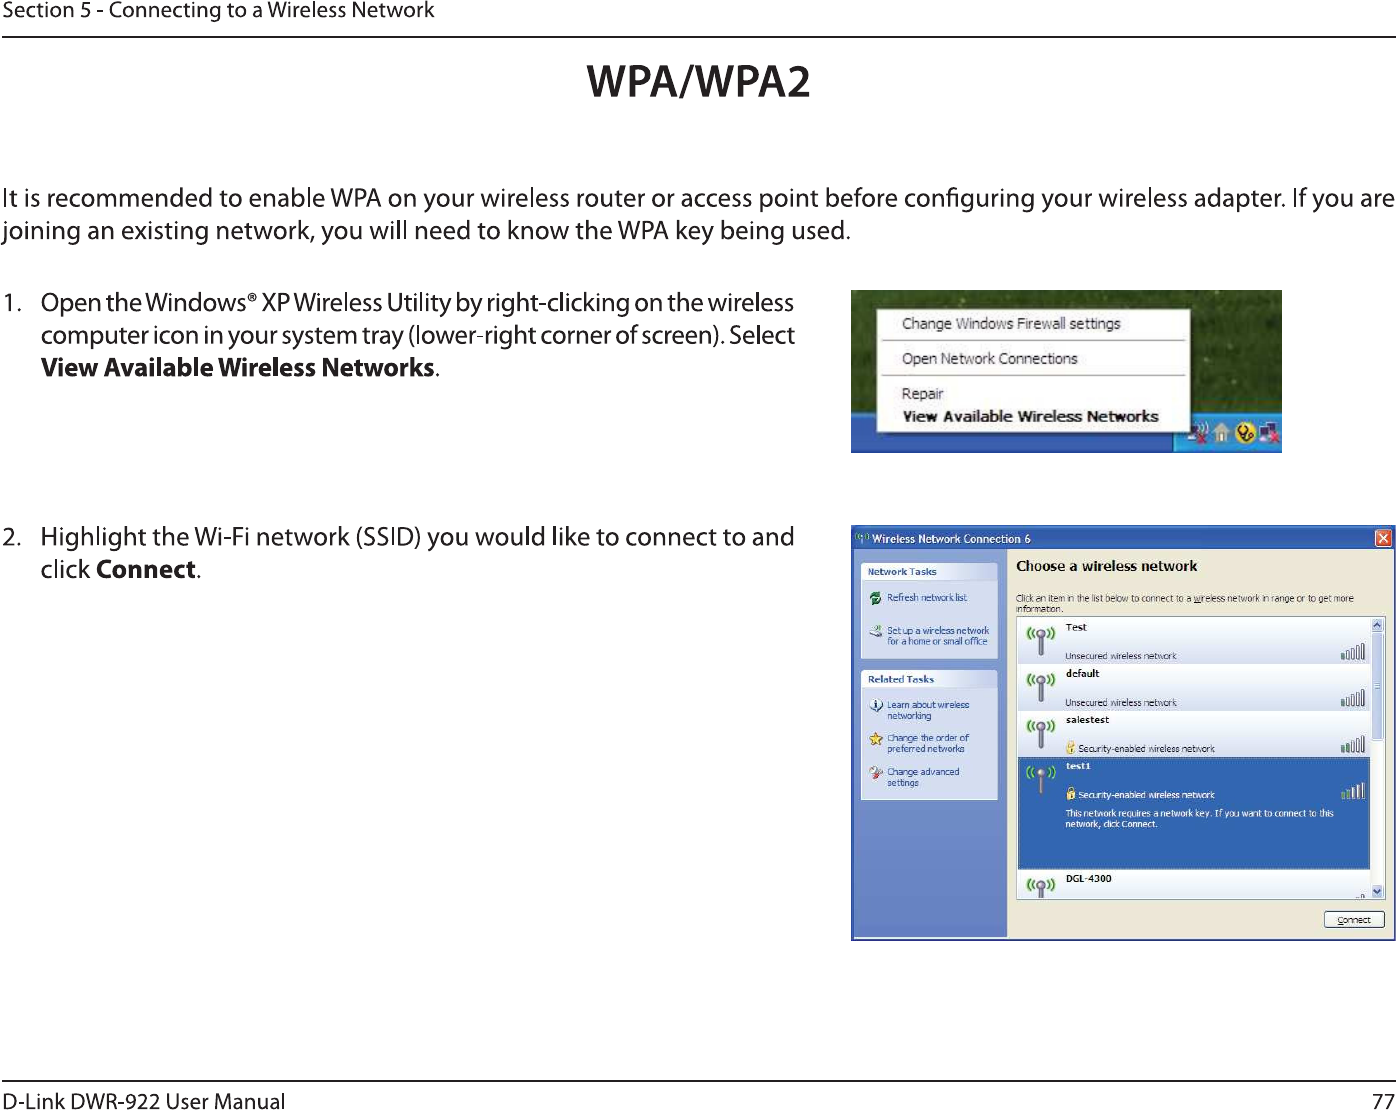1396x1110 pixels.
Task: Select the network name 'Test'
Action: [x=1076, y=628]
